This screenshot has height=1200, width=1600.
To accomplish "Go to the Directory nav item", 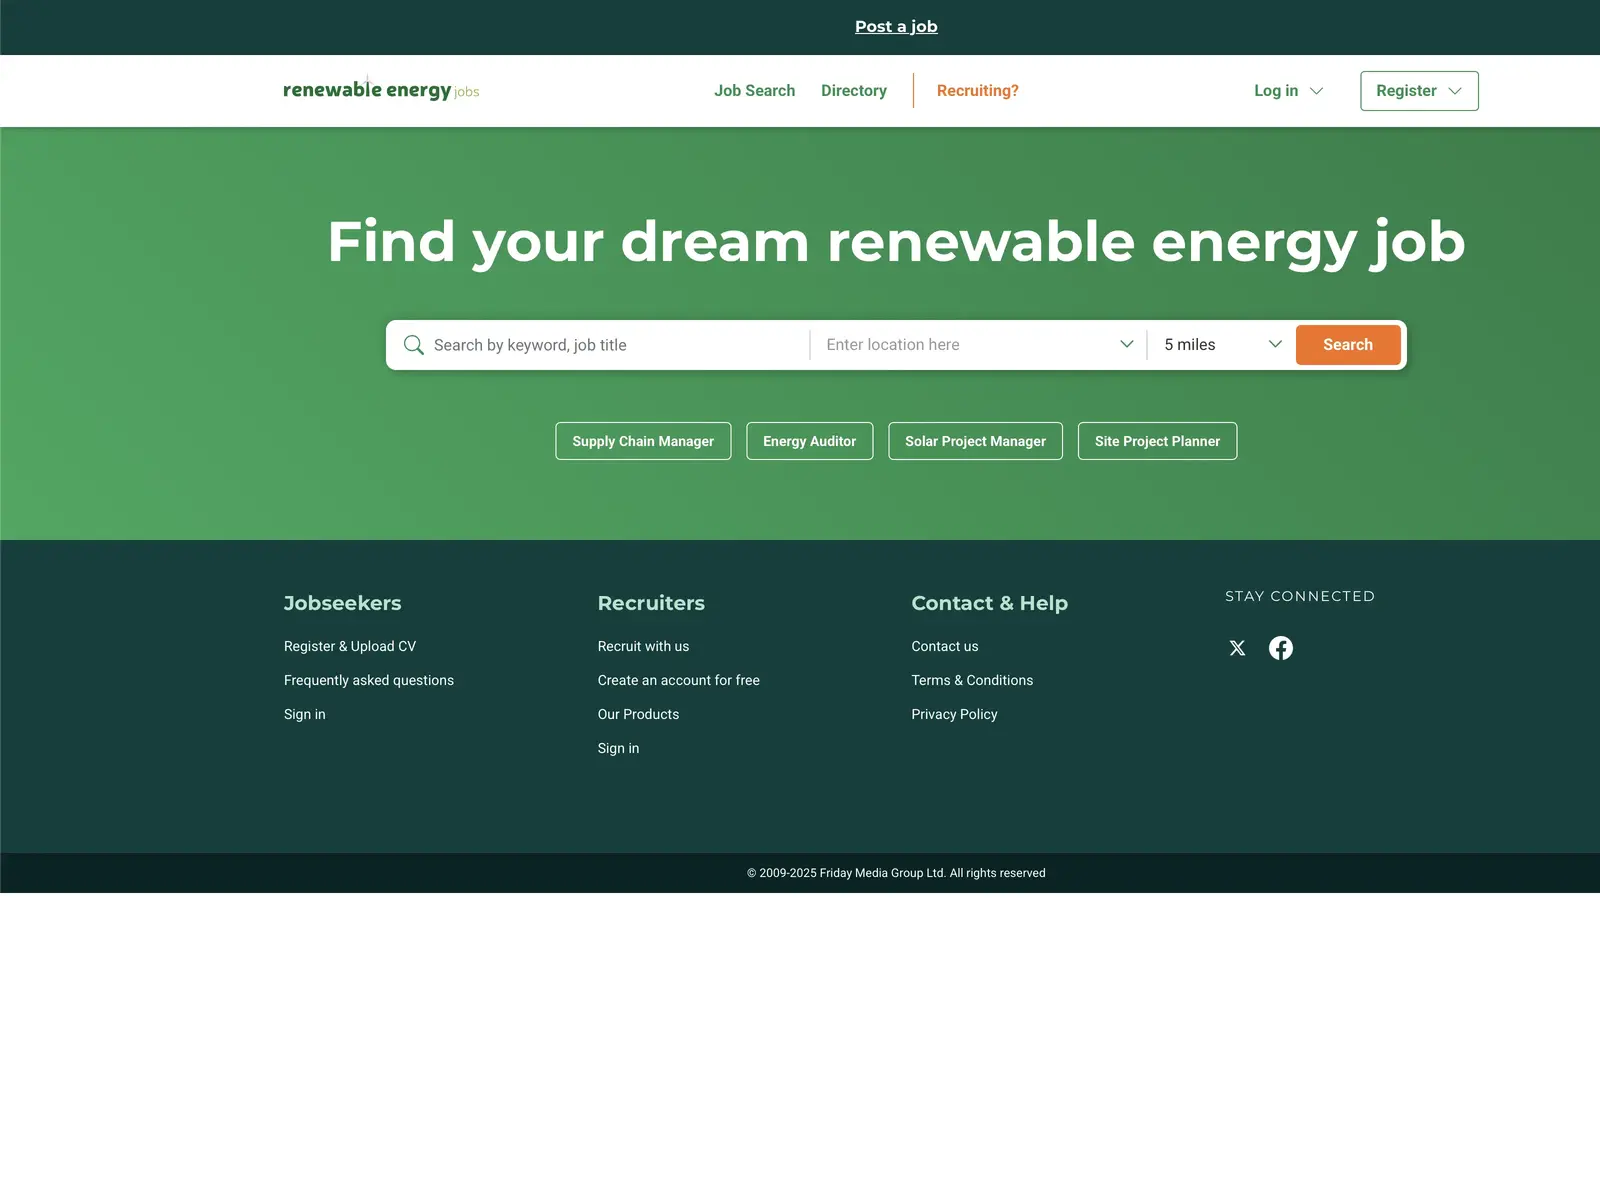I will coord(854,91).
